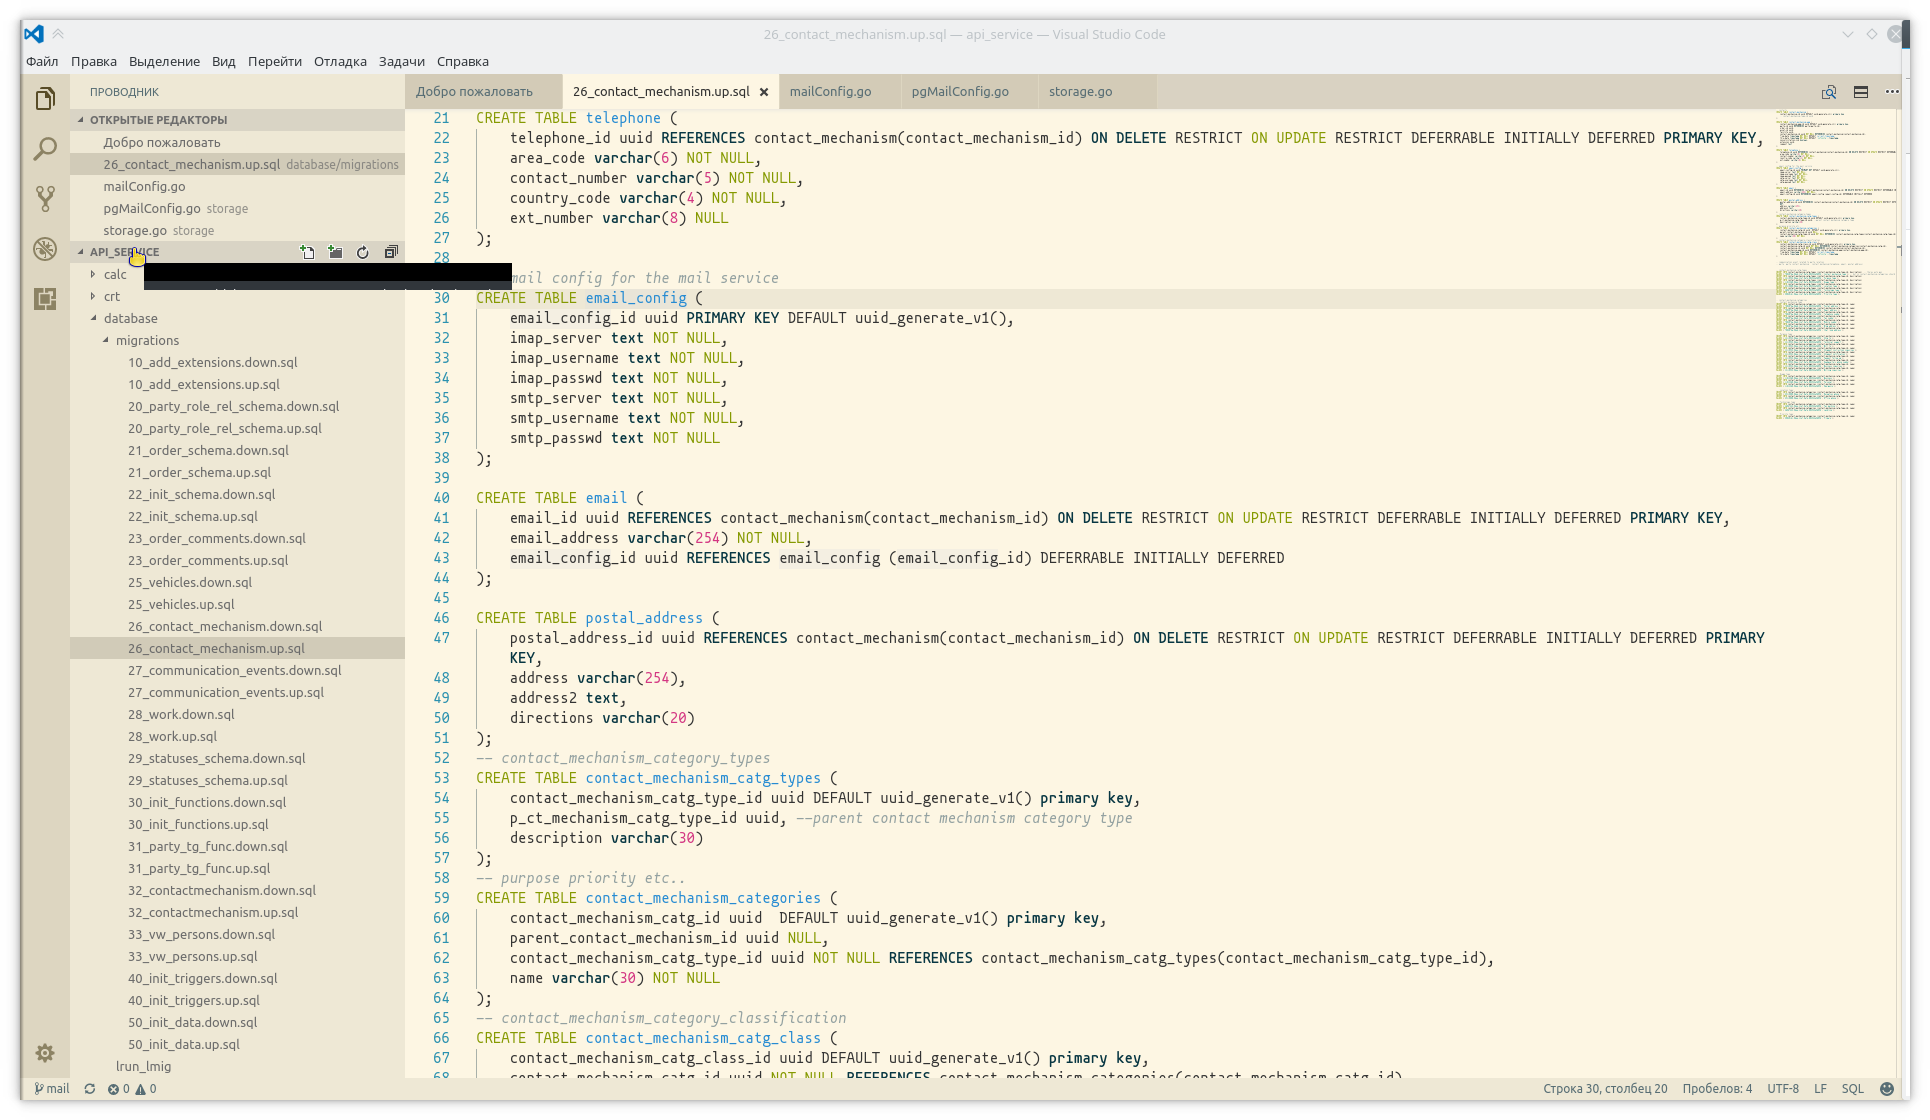Change language mode via SQL status item
Viewport: 1930px width, 1120px height.
pyautogui.click(x=1852, y=1089)
